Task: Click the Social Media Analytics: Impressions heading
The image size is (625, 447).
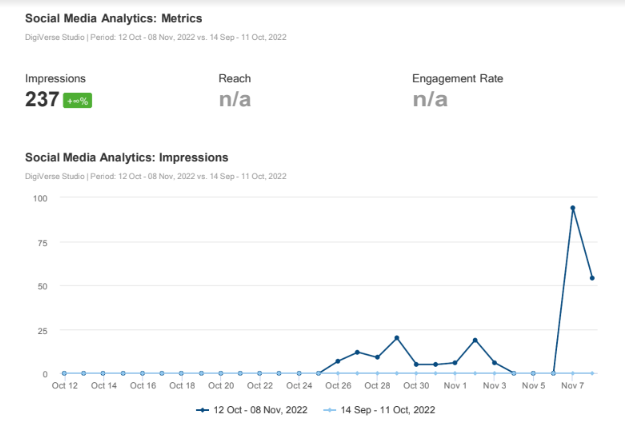Action: pos(126,157)
